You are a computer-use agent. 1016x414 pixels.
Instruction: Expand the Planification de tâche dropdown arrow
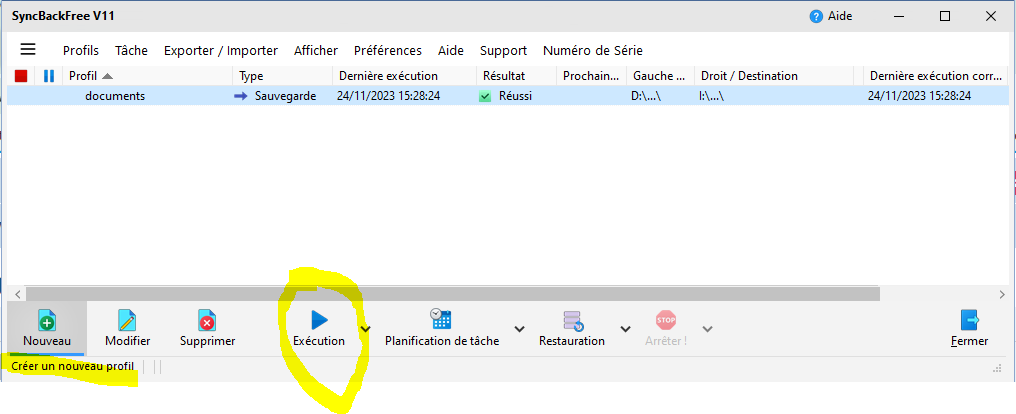(520, 328)
